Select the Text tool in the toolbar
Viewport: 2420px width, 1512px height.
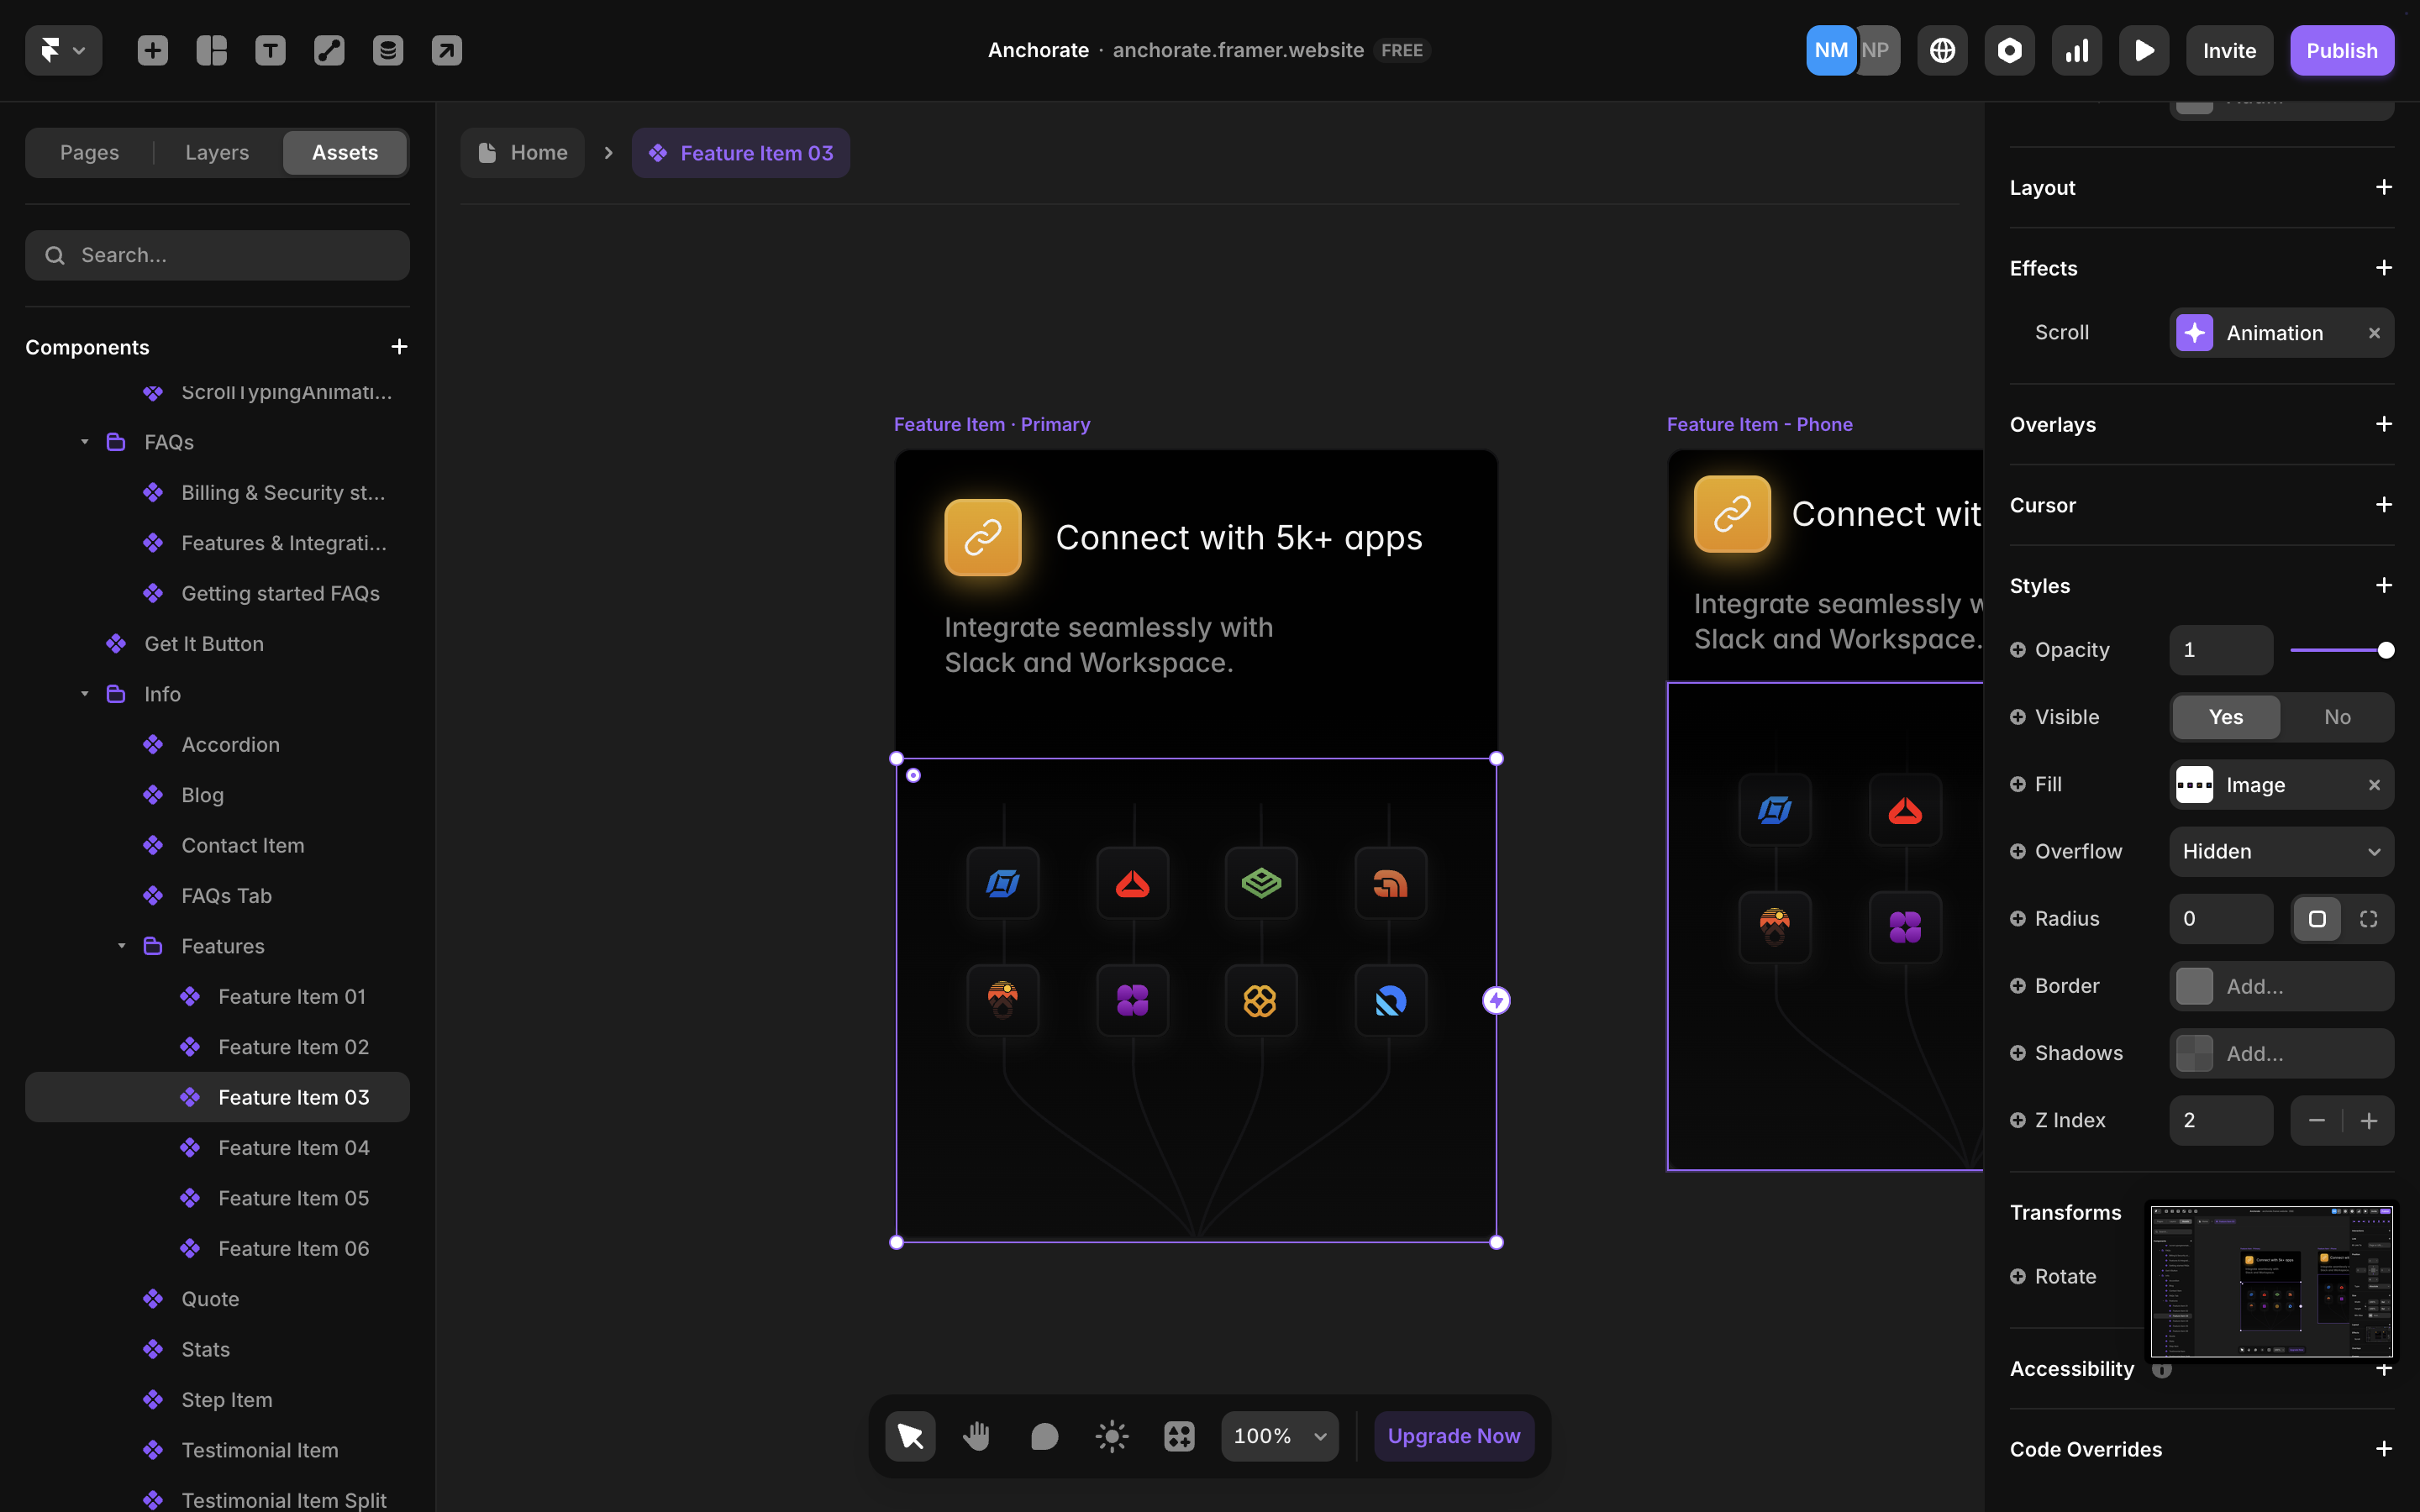point(270,50)
